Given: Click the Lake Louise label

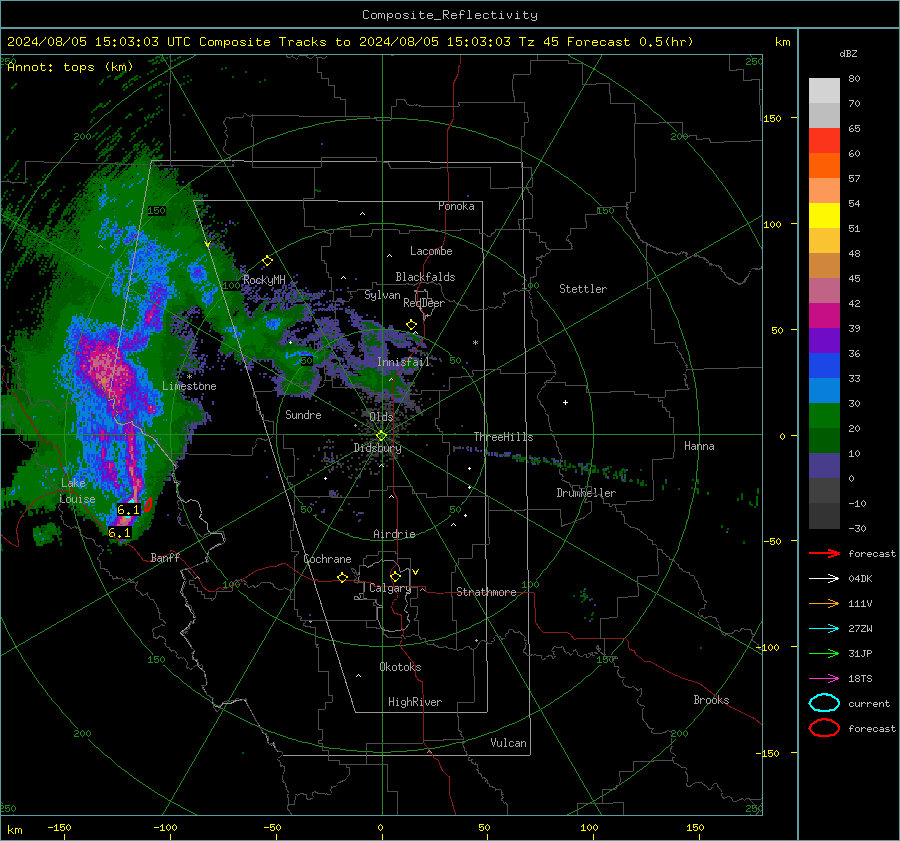Looking at the screenshot, I should [x=77, y=491].
